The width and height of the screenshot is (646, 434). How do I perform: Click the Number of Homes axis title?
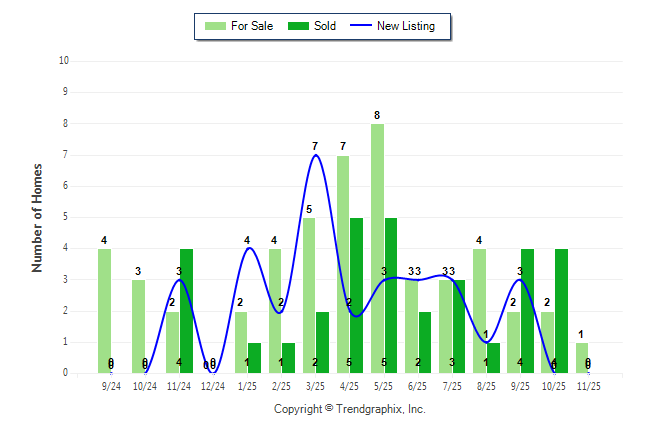[37, 217]
